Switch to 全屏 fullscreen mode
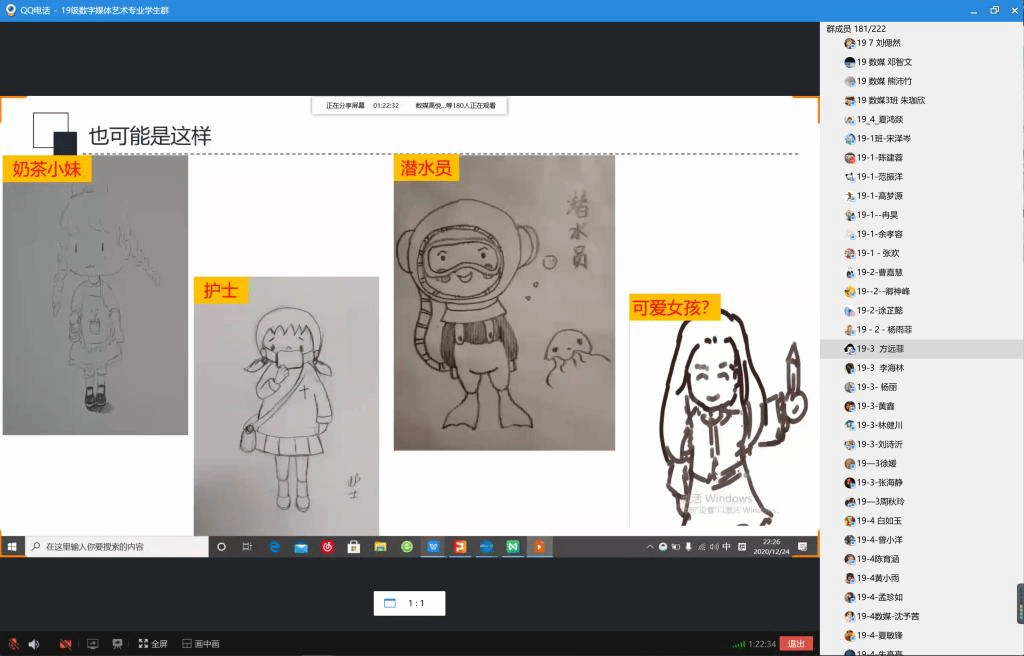 [x=153, y=644]
